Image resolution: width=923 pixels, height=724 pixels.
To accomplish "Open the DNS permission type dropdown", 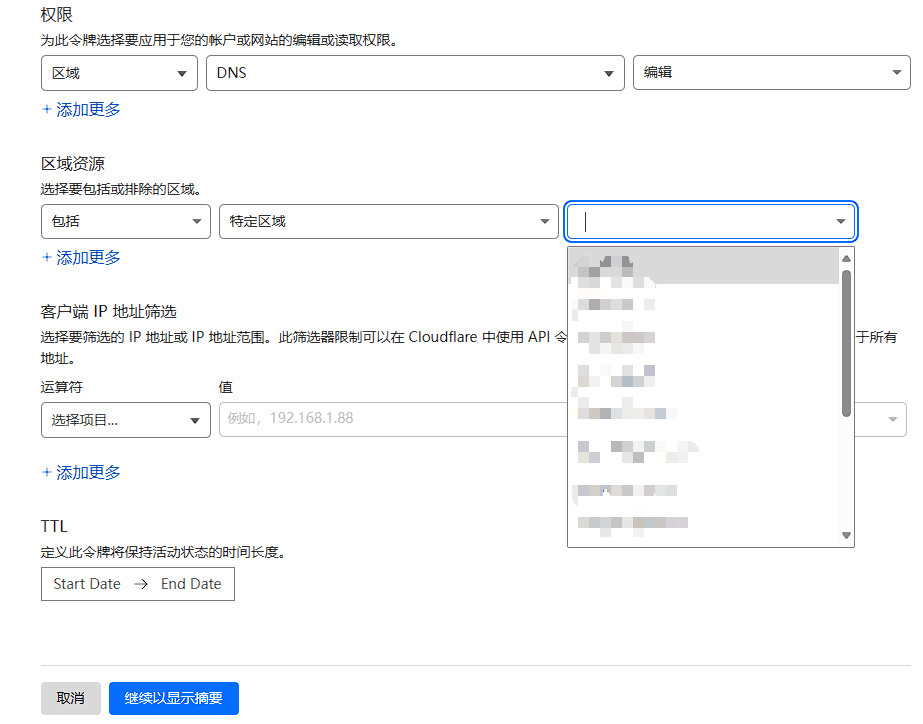I will 412,73.
